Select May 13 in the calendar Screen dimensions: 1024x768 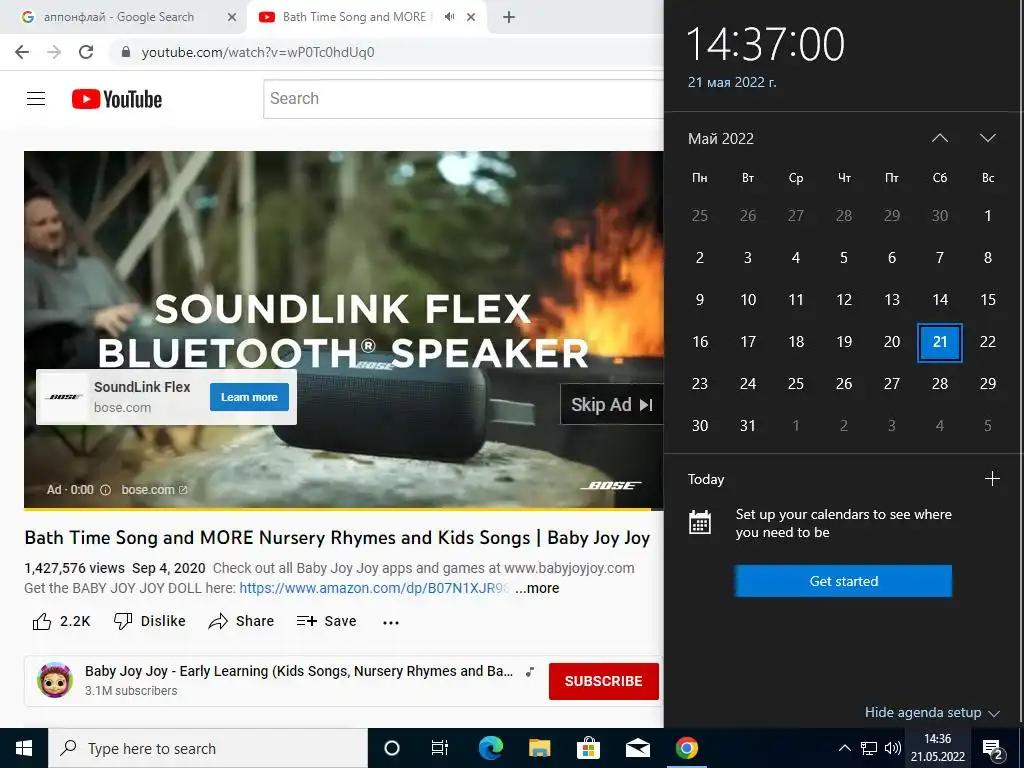pyautogui.click(x=892, y=300)
